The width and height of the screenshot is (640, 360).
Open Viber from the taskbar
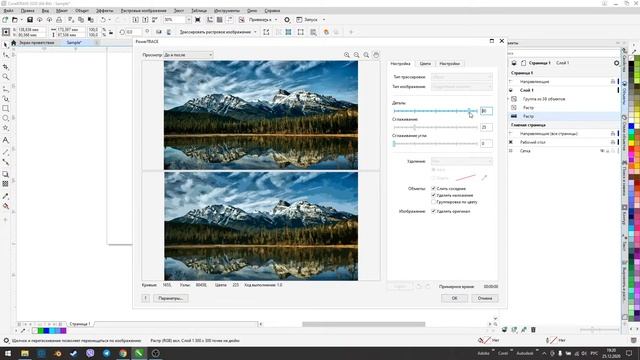pos(90,353)
